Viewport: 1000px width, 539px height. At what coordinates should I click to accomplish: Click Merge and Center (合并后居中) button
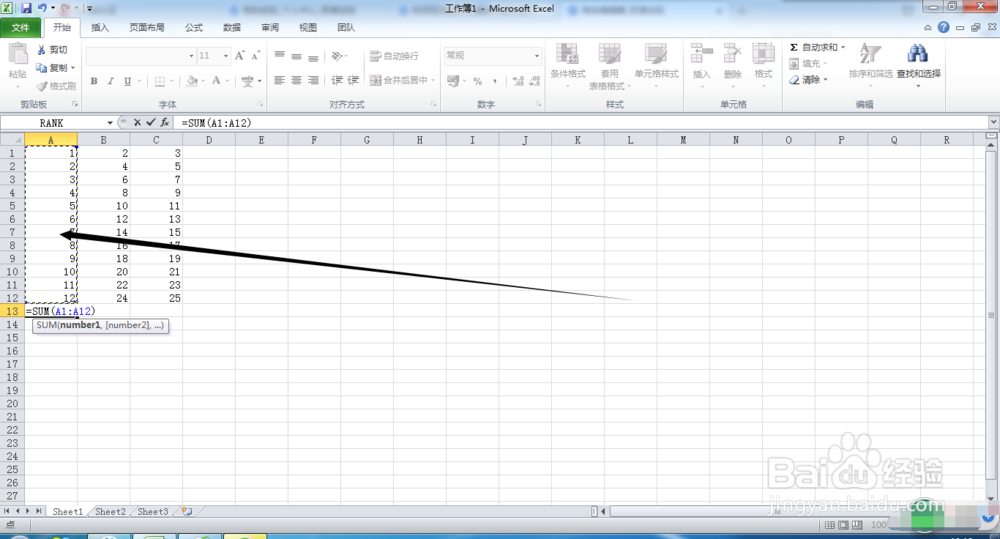coord(399,80)
